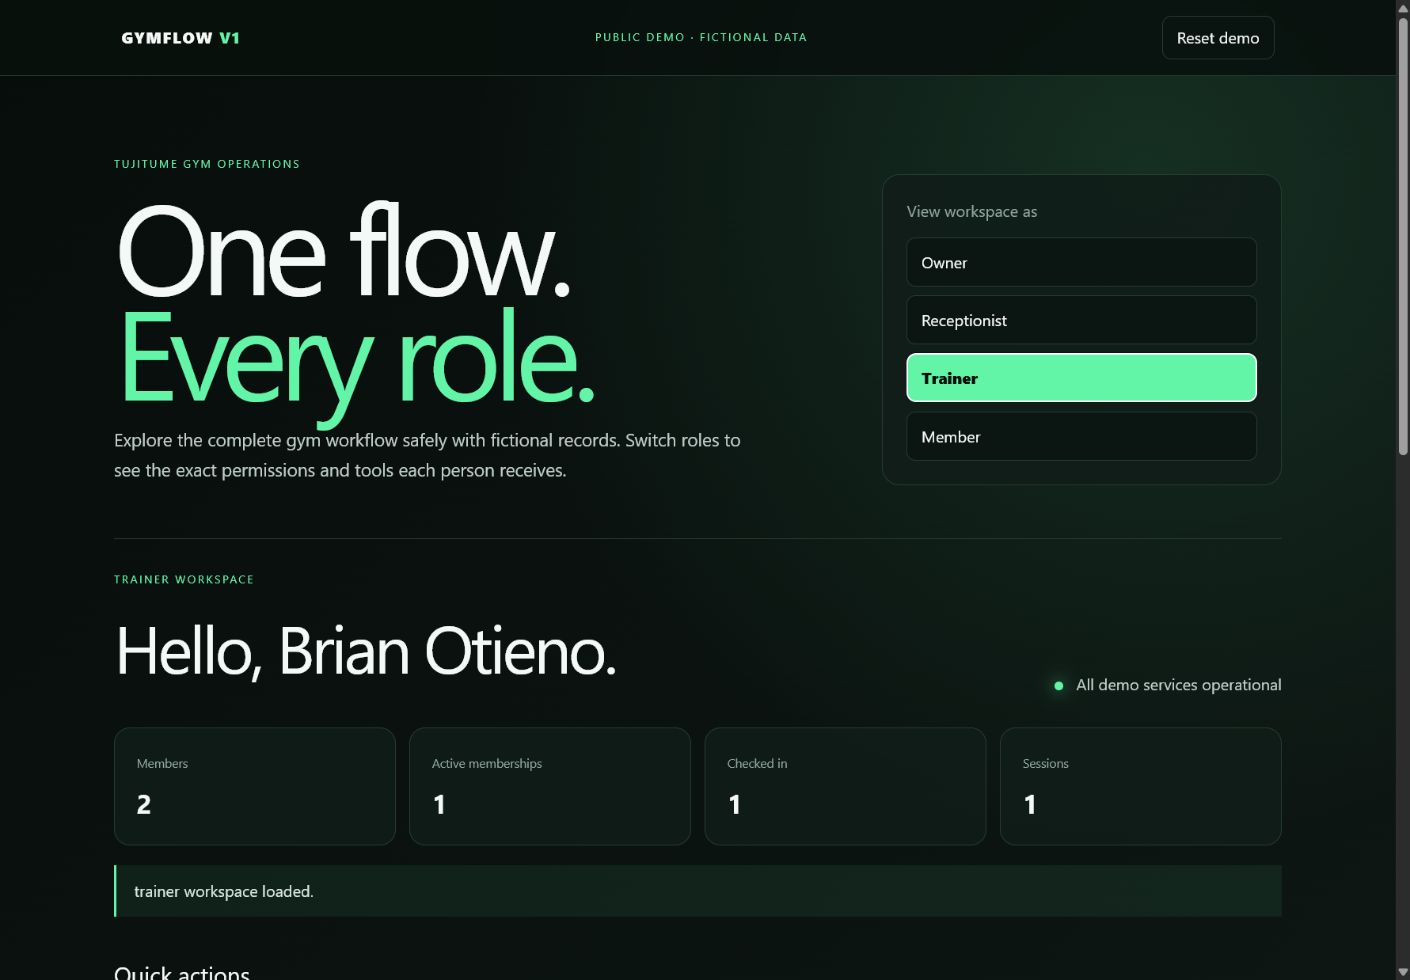Open the GYMFLOW V1 logo link
This screenshot has width=1410, height=980.
coord(180,38)
